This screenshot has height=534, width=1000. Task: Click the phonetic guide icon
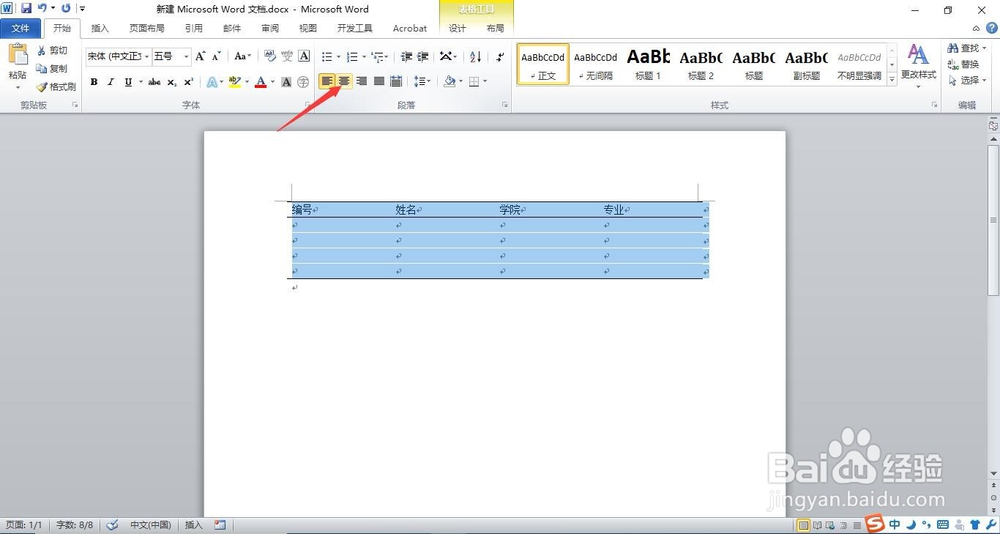point(287,56)
